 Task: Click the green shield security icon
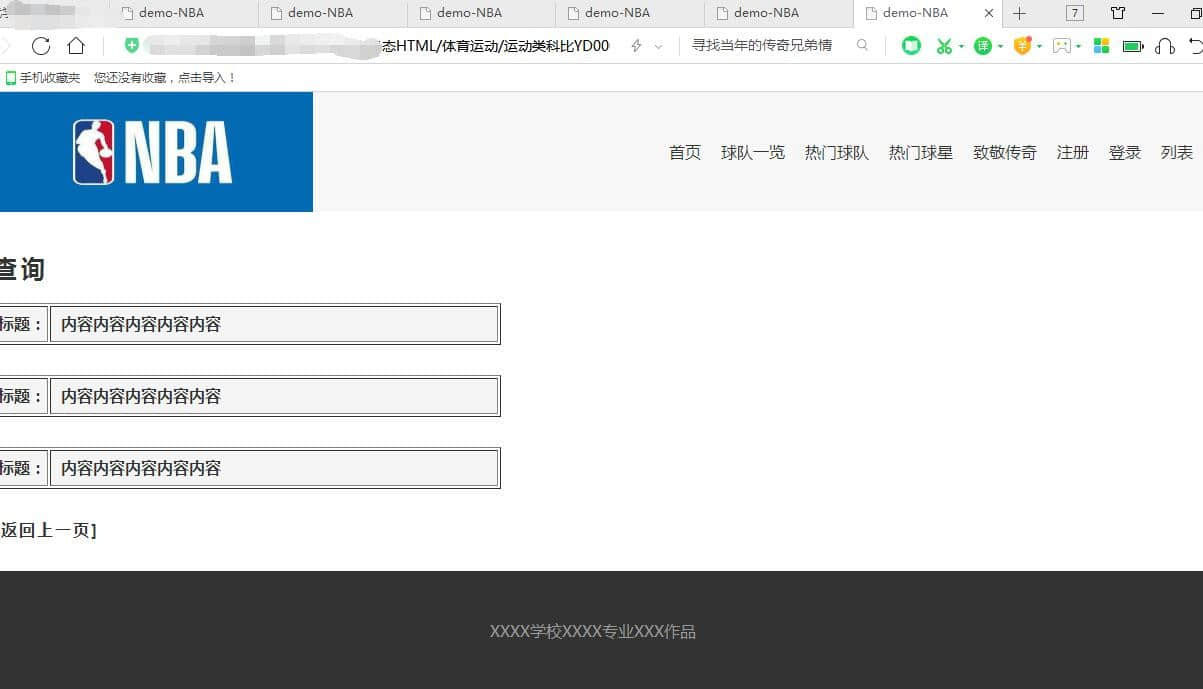point(131,46)
